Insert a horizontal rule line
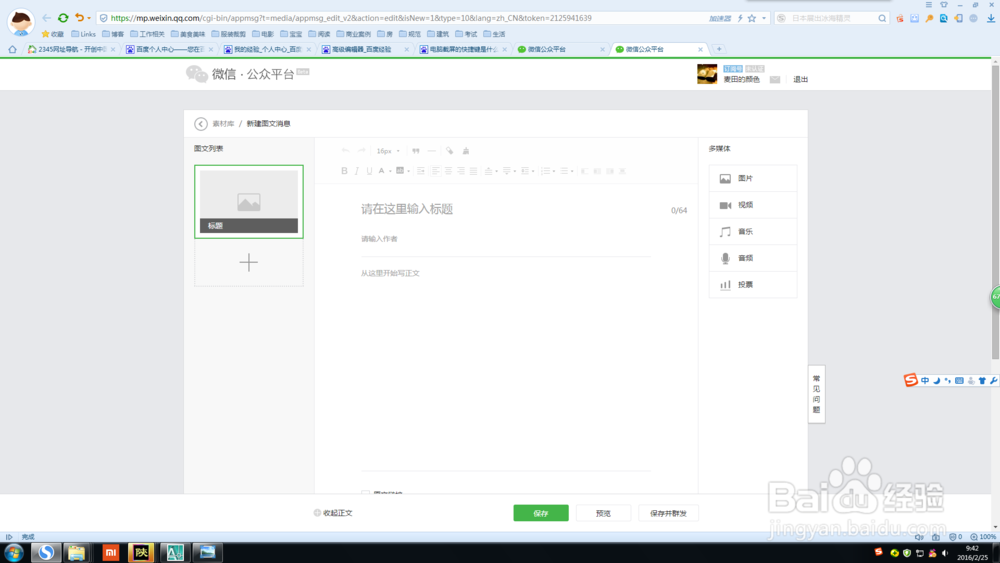Image resolution: width=1000 pixels, height=563 pixels. [x=432, y=151]
